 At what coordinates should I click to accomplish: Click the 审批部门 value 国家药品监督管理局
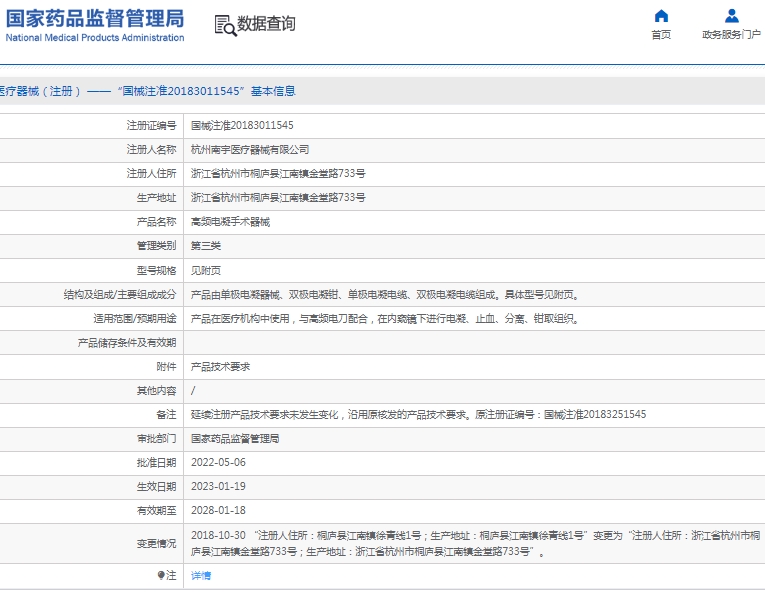[235, 438]
